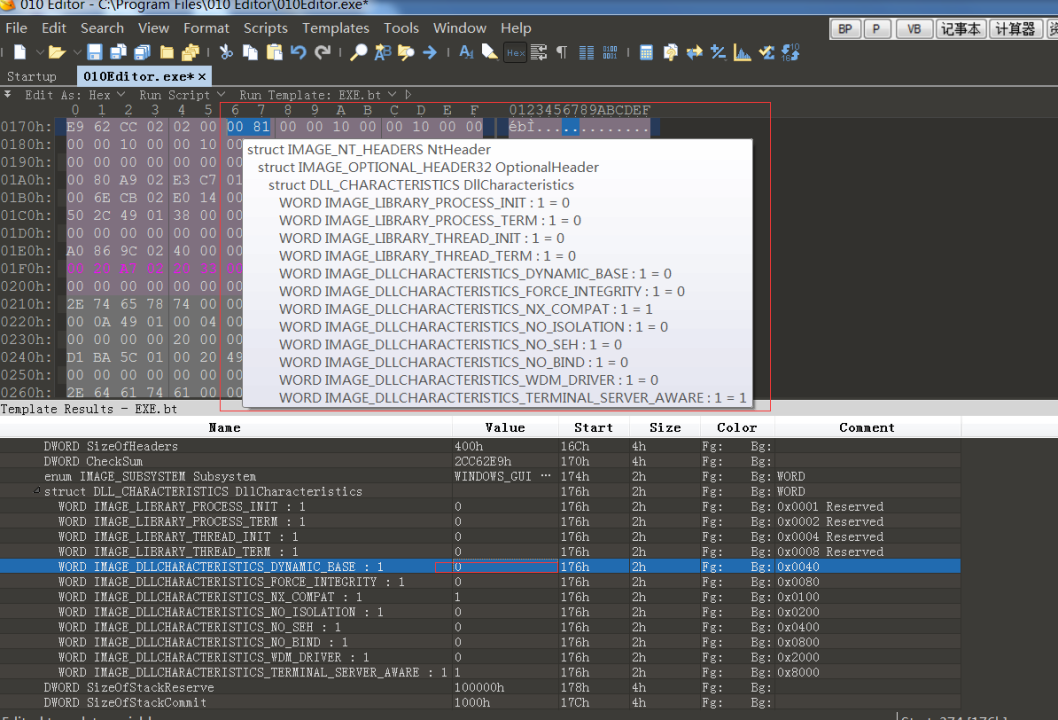Click the Goto arrow icon

pyautogui.click(x=430, y=52)
